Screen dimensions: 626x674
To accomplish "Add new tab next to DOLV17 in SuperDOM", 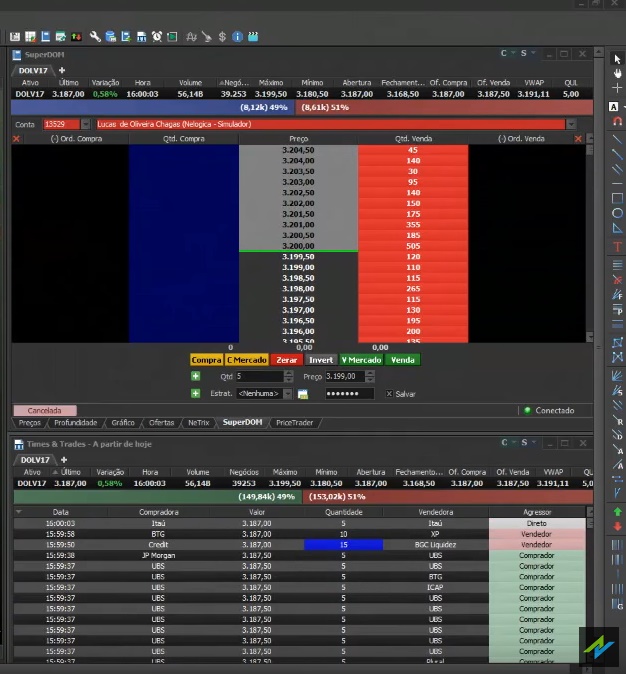I will (62, 70).
